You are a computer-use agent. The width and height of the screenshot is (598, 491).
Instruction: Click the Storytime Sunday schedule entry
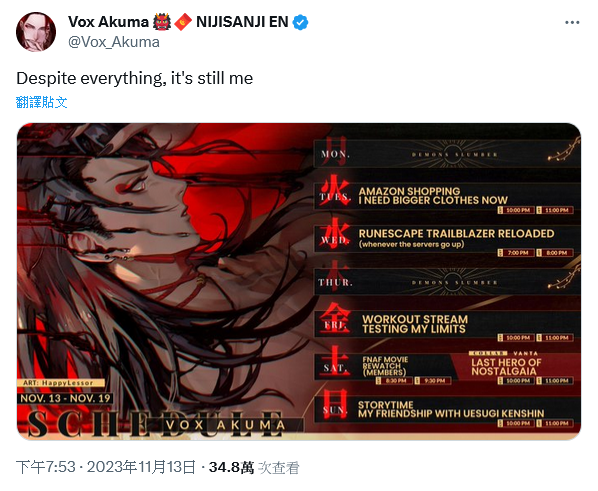pyautogui.click(x=451, y=409)
